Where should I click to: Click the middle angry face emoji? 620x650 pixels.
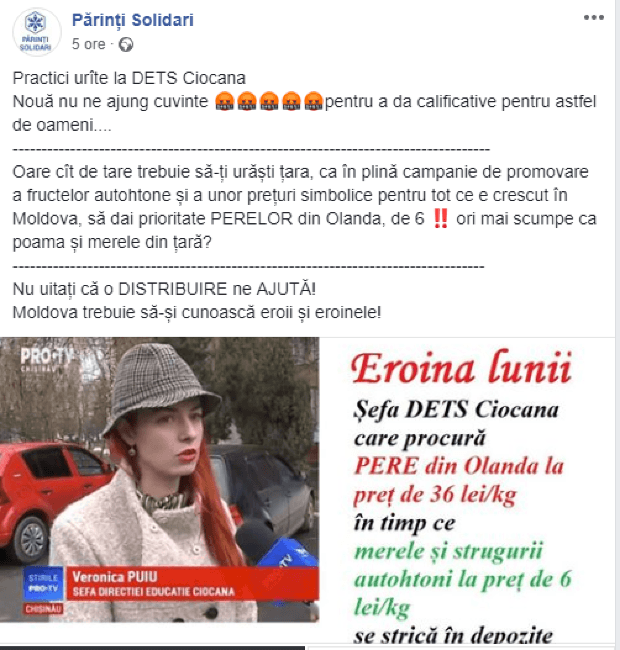click(269, 101)
